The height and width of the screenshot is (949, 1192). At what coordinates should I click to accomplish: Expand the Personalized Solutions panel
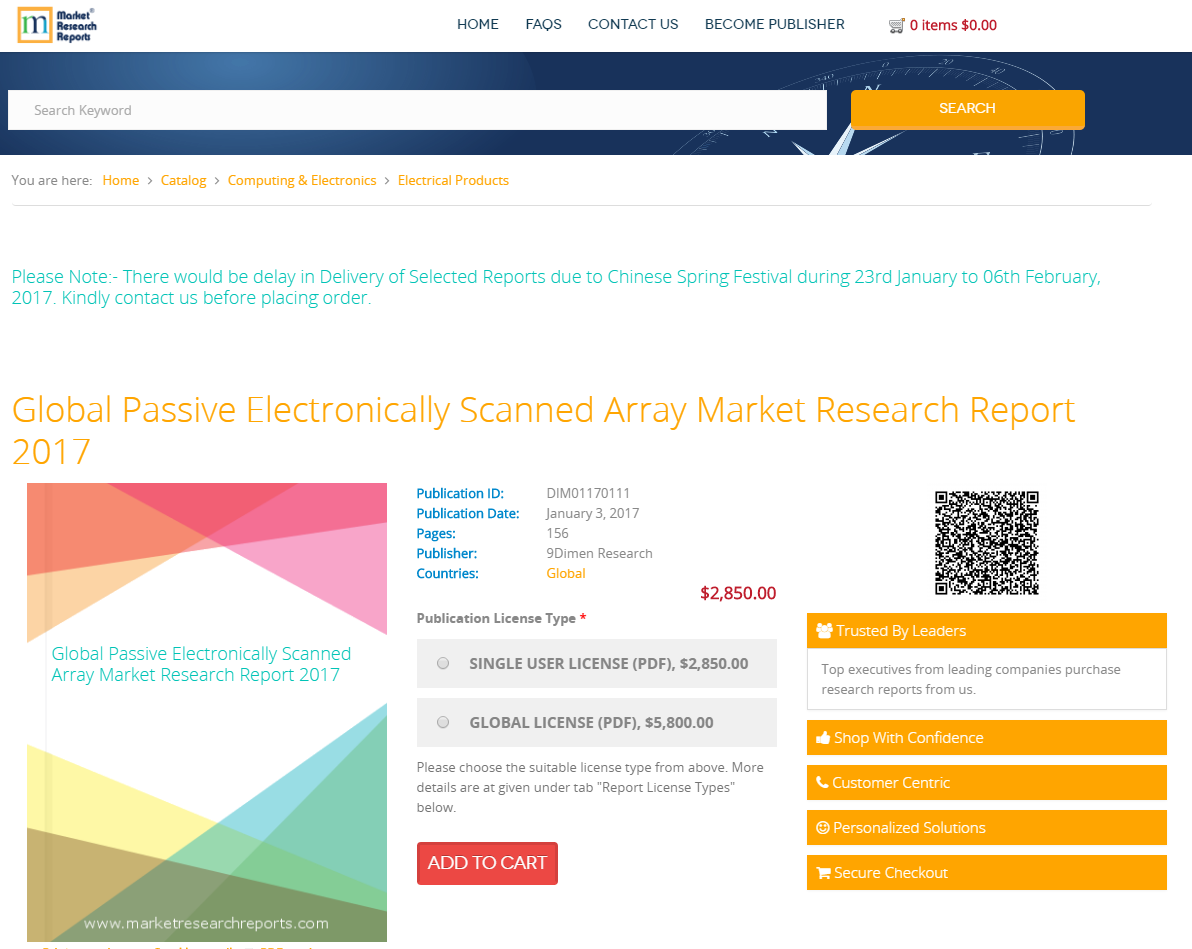(x=987, y=827)
